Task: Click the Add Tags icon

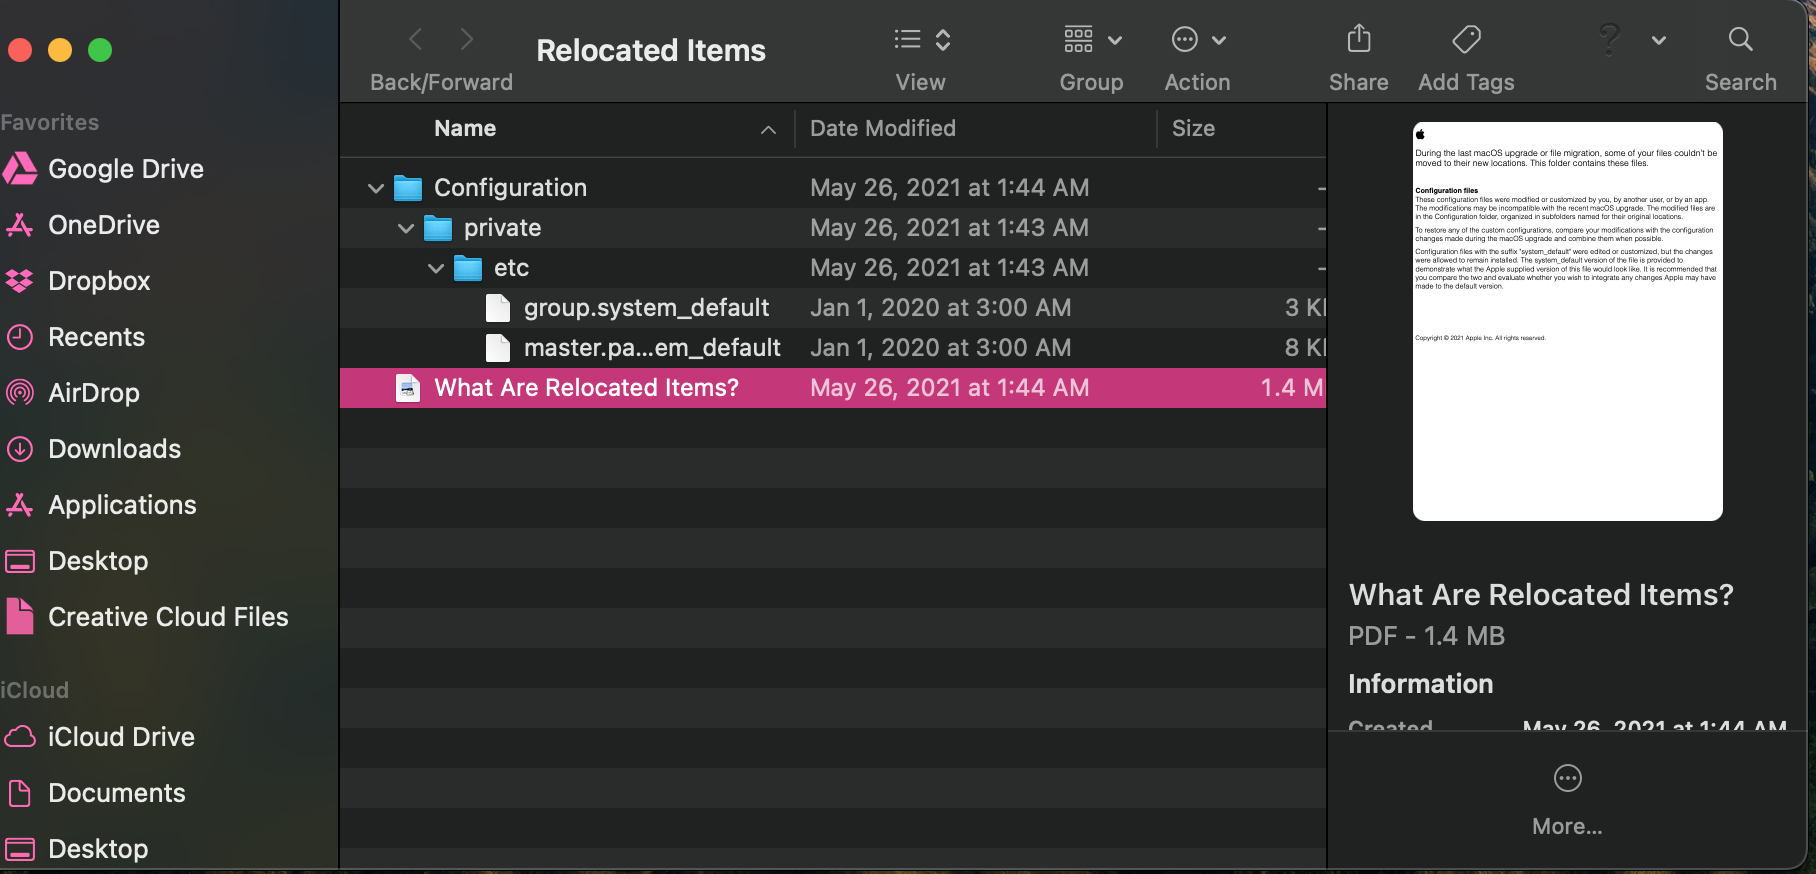Action: point(1466,40)
